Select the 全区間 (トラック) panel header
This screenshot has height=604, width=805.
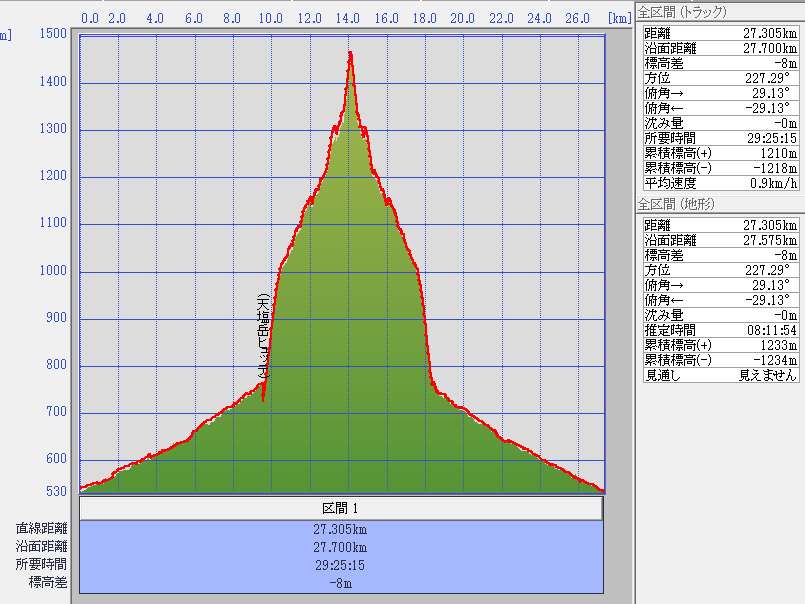coord(683,12)
